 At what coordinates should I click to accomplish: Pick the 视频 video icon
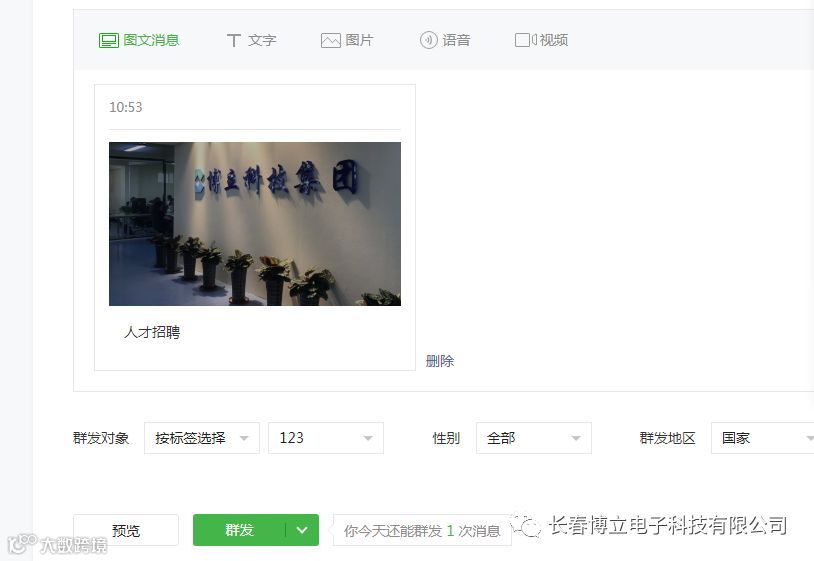coord(525,40)
